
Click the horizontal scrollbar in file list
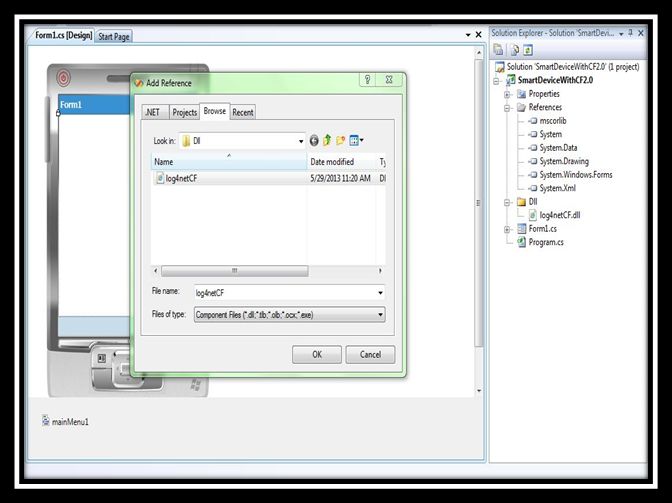click(234, 270)
